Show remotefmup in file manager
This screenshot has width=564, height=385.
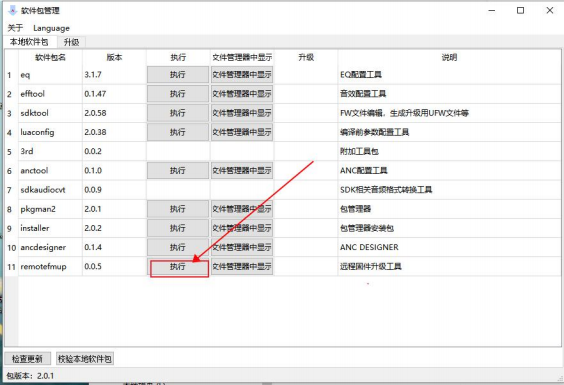[242, 267]
